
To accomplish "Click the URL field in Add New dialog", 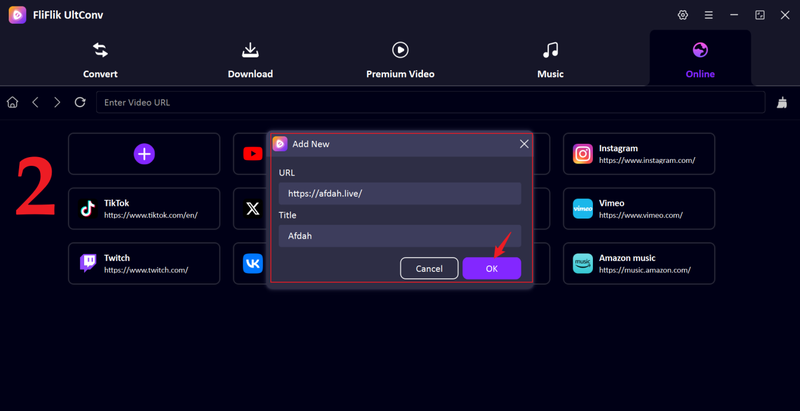I will pyautogui.click(x=399, y=194).
